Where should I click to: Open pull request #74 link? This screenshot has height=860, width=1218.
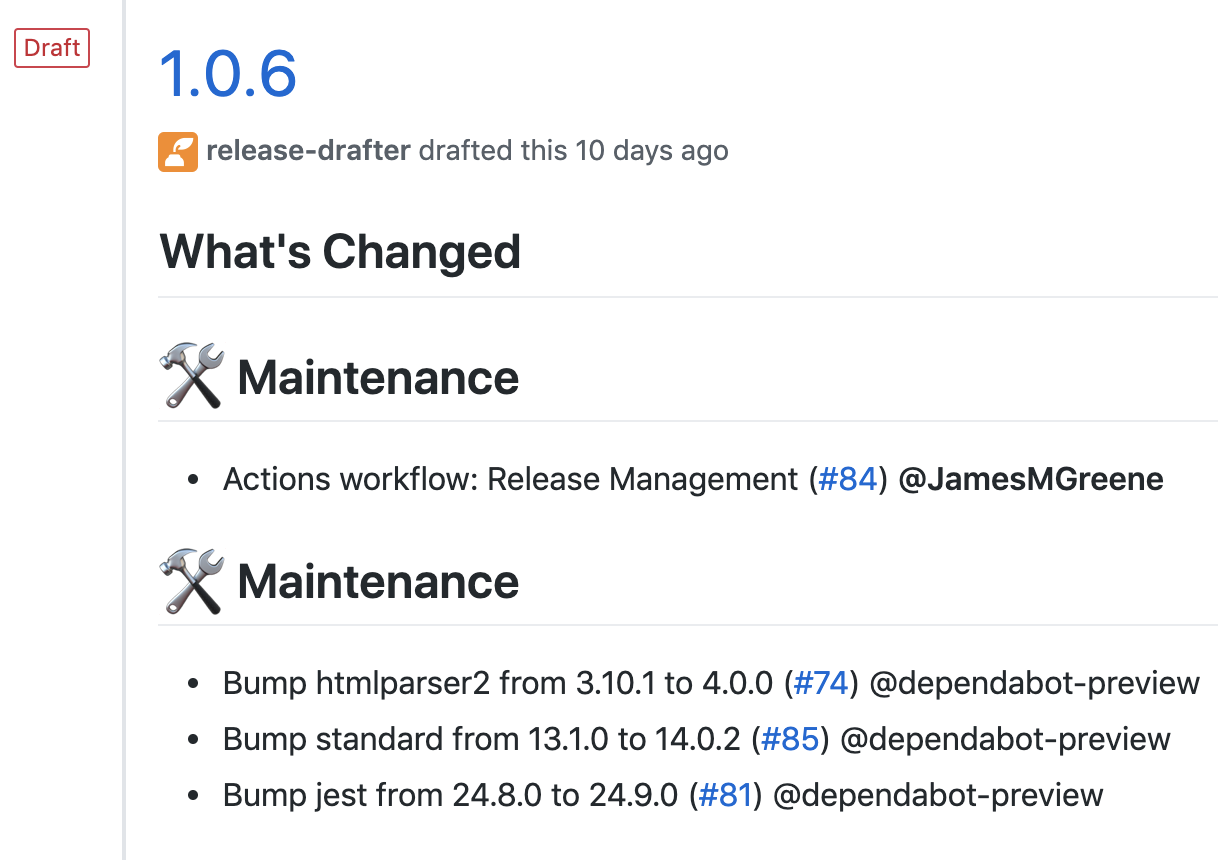click(x=820, y=683)
